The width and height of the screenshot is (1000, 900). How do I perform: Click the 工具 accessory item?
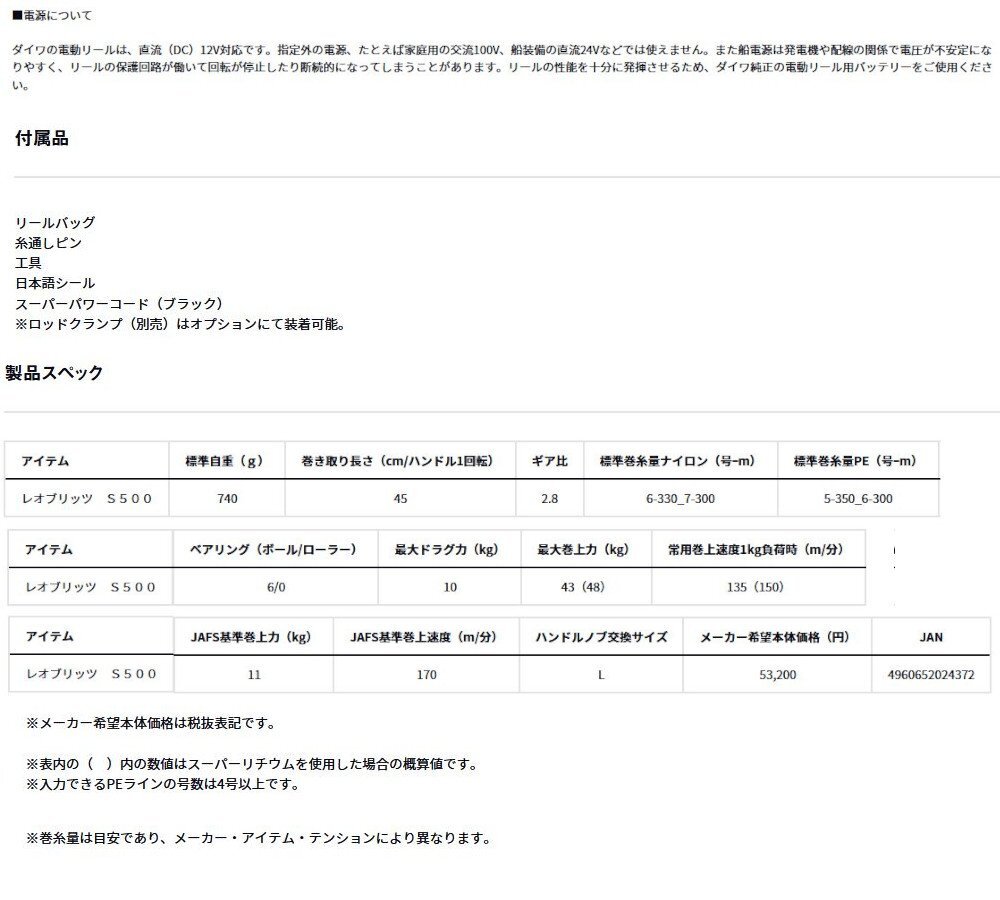31,262
